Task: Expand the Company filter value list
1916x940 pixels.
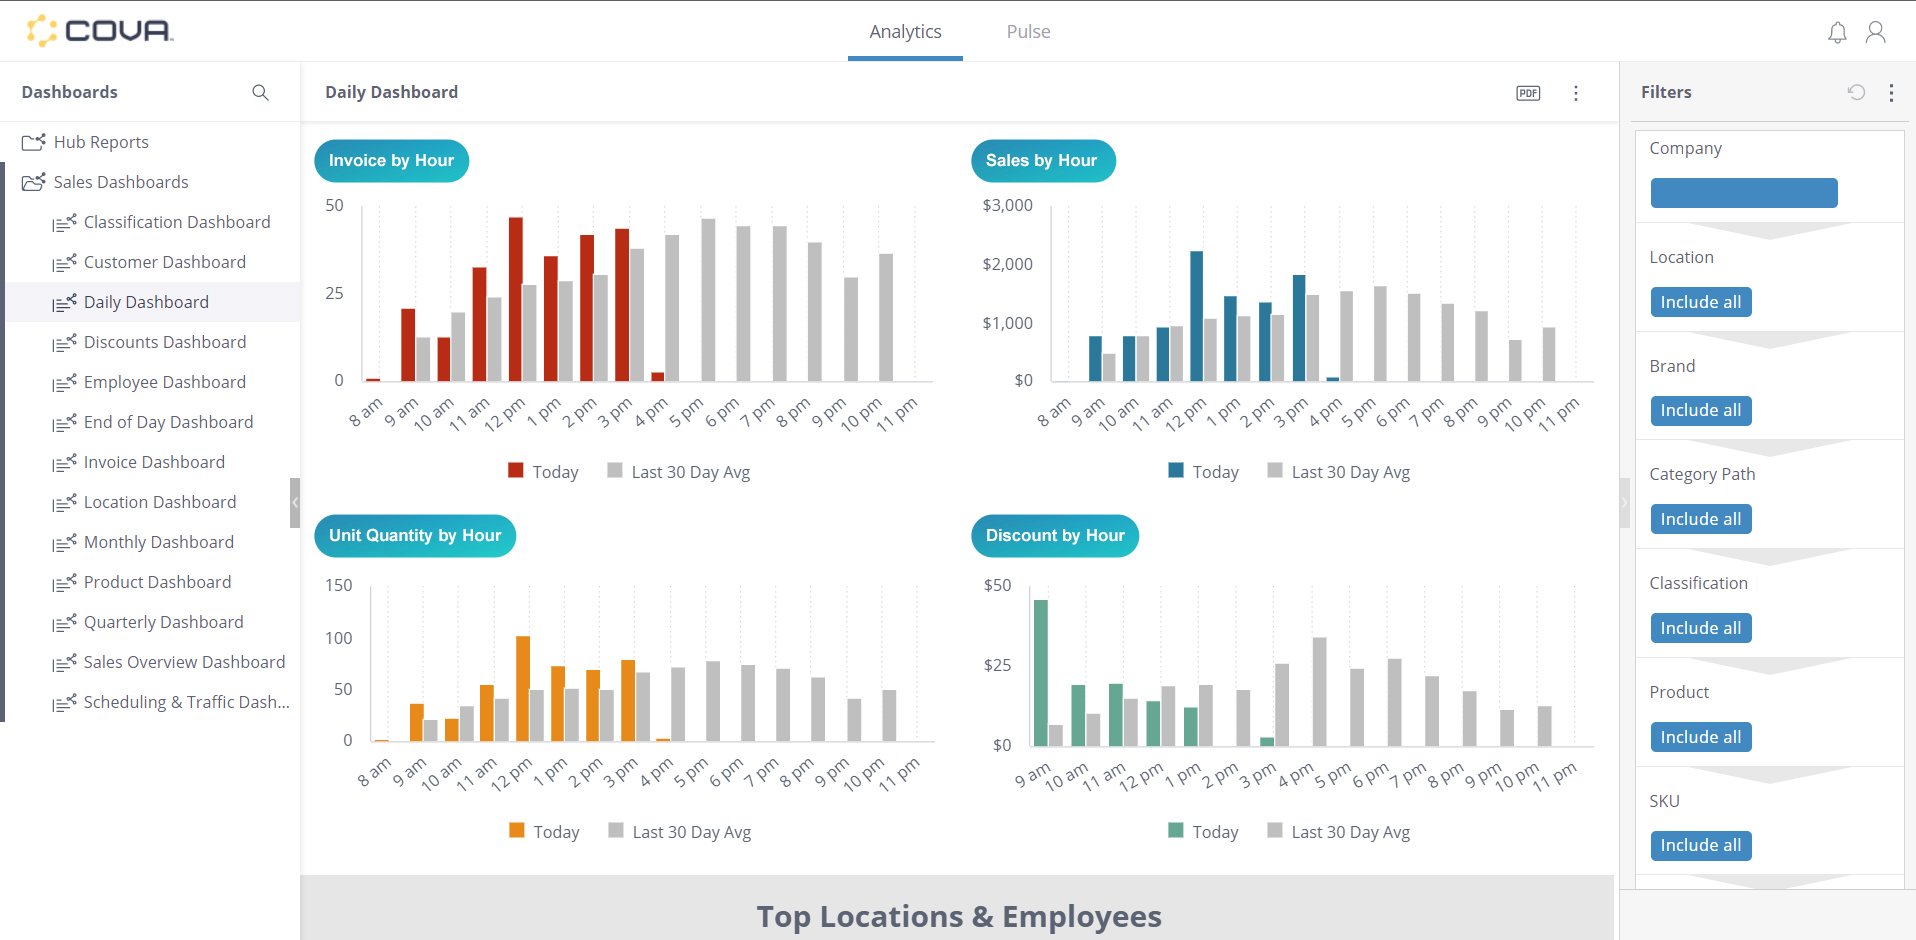Action: (x=1767, y=232)
